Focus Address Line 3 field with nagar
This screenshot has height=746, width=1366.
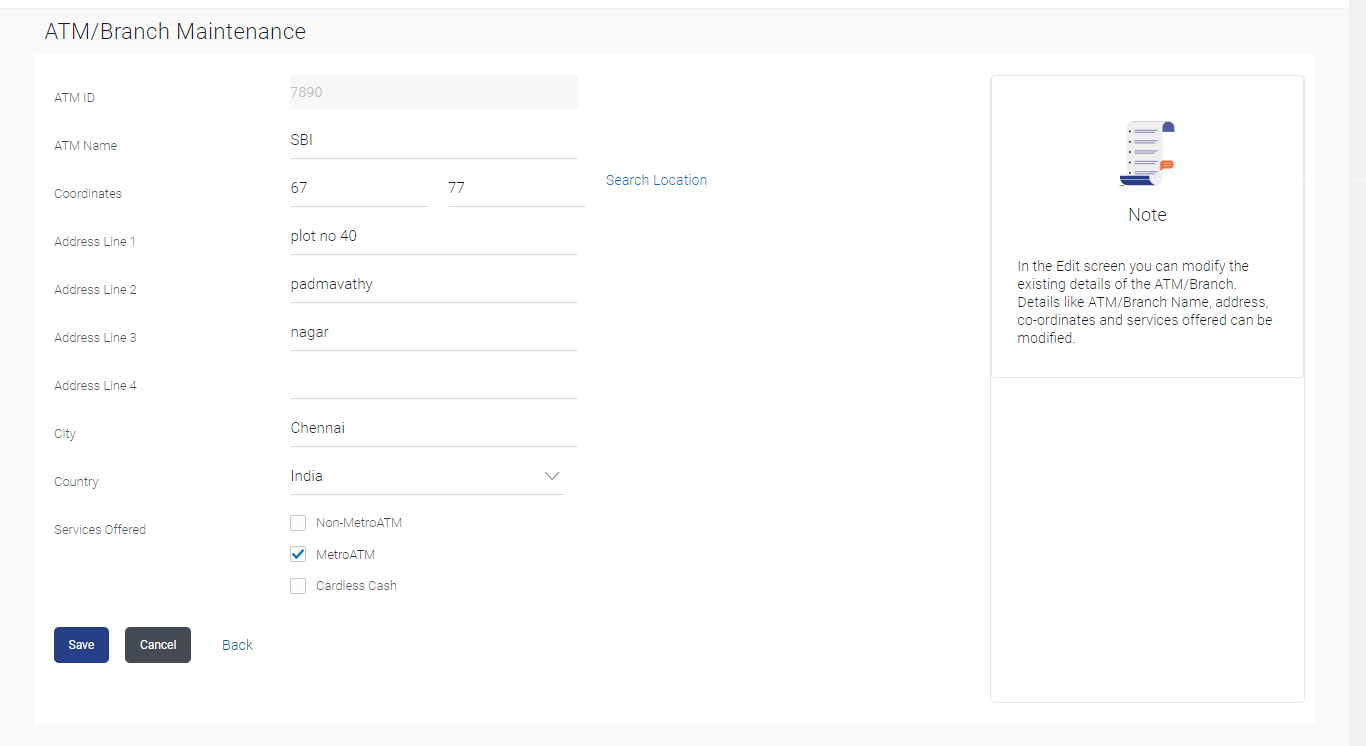pyautogui.click(x=433, y=333)
